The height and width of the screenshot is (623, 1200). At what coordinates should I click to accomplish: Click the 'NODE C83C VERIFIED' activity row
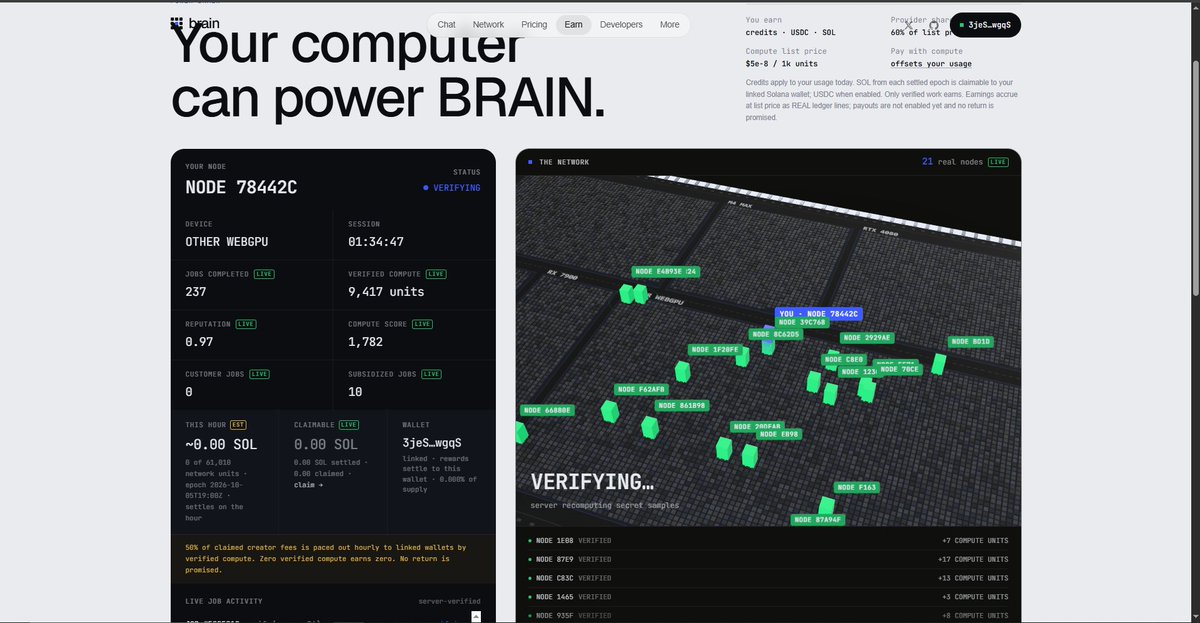tap(768, 578)
